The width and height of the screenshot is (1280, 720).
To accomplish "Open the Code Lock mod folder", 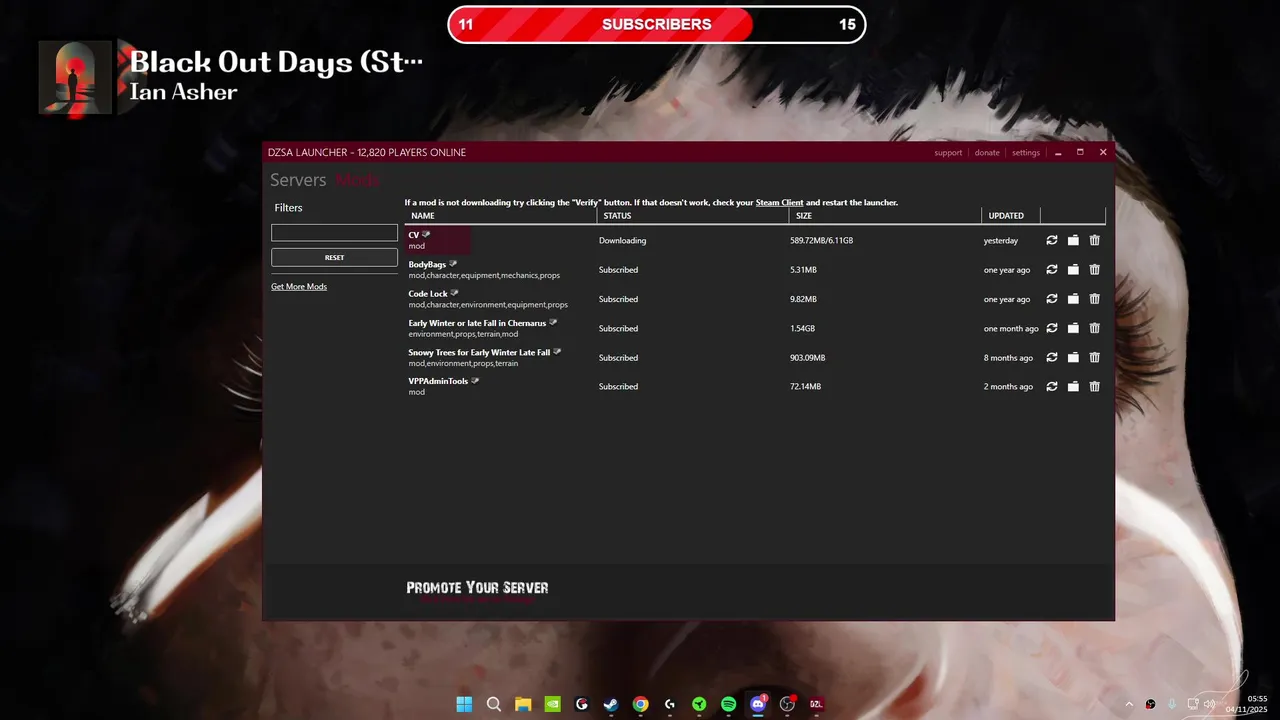I will click(x=1073, y=298).
